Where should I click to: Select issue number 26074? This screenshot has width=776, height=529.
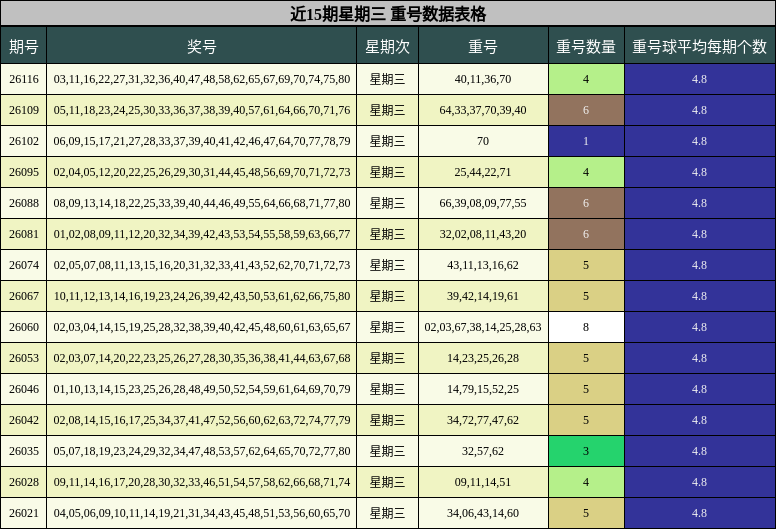point(24,265)
